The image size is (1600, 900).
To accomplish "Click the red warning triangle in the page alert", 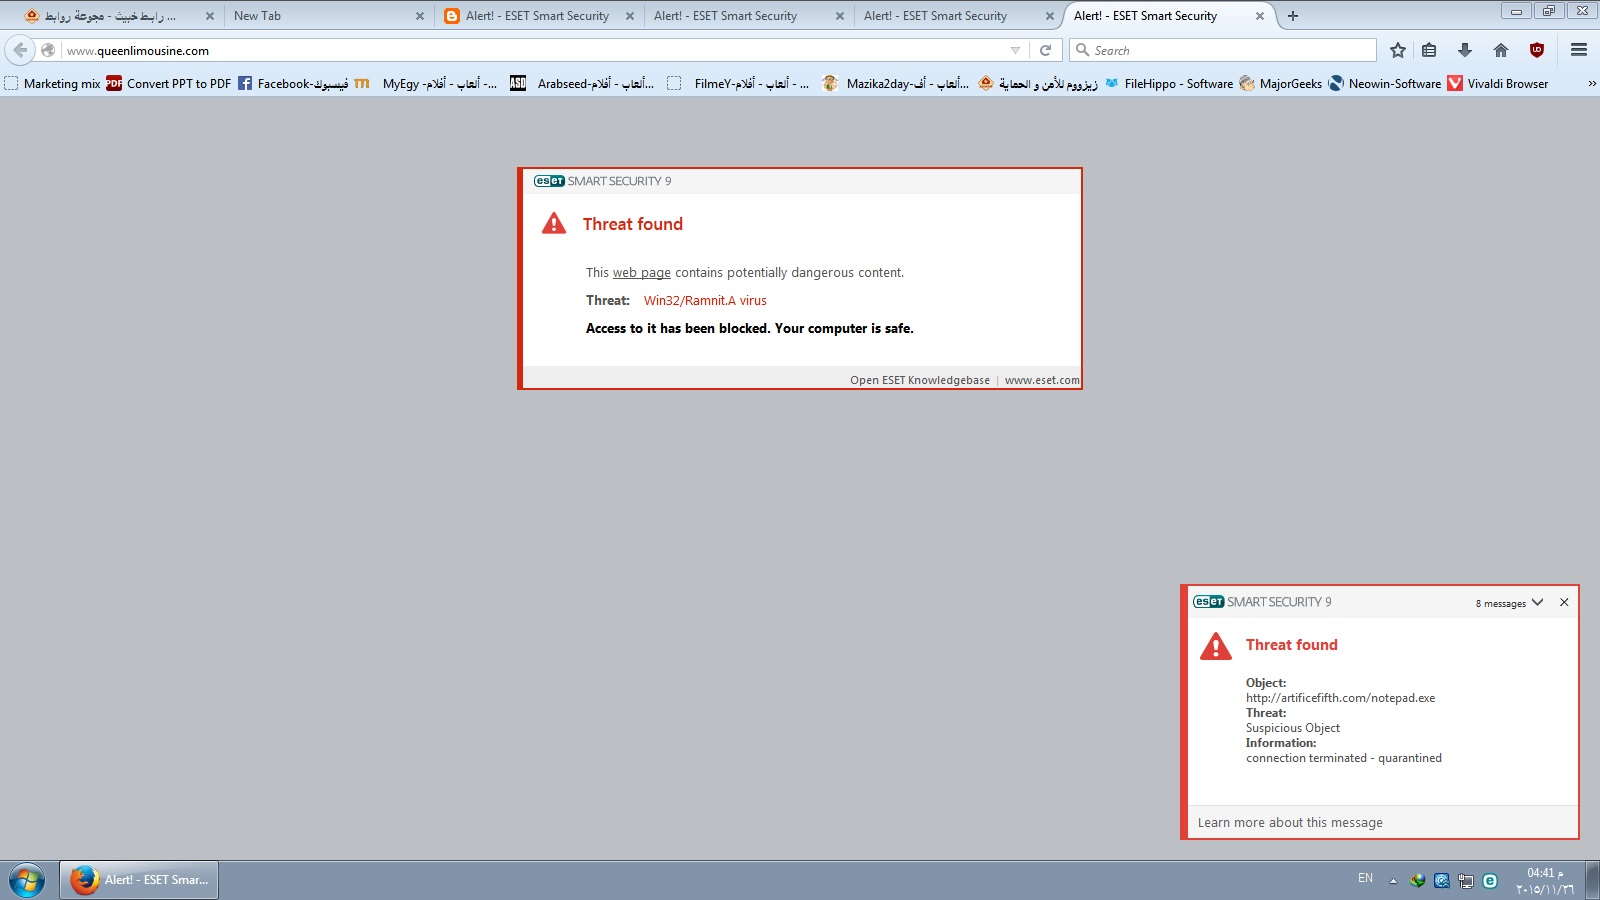I will pyautogui.click(x=554, y=223).
